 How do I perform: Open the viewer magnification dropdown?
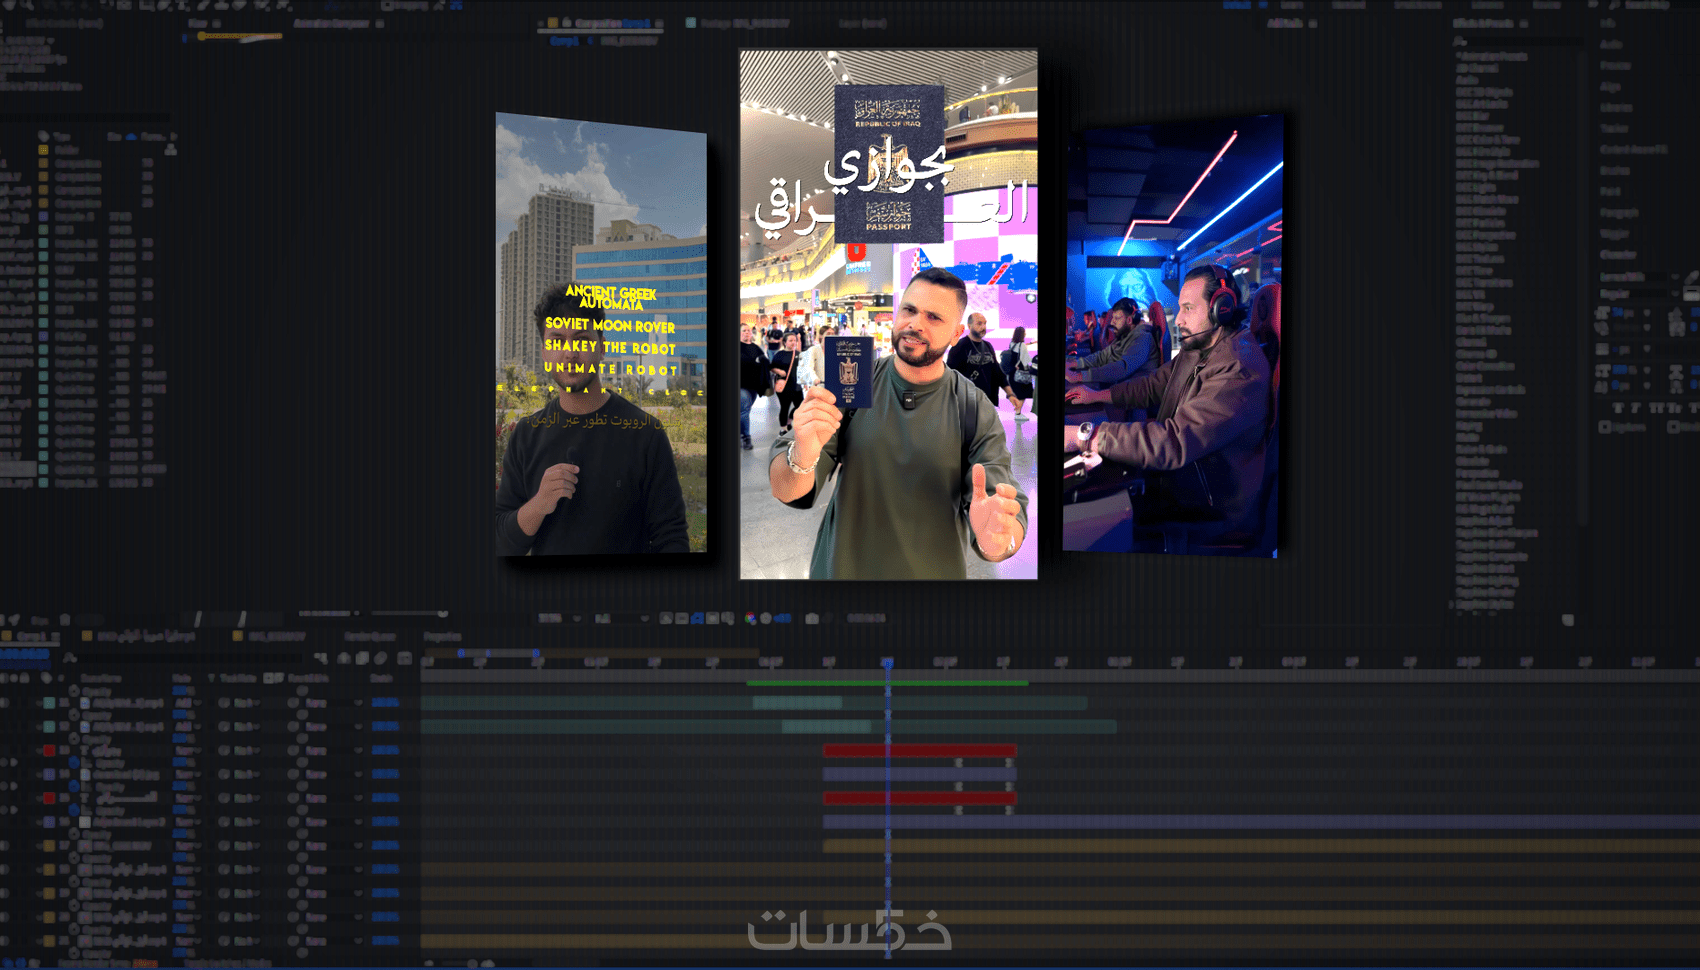click(x=560, y=618)
